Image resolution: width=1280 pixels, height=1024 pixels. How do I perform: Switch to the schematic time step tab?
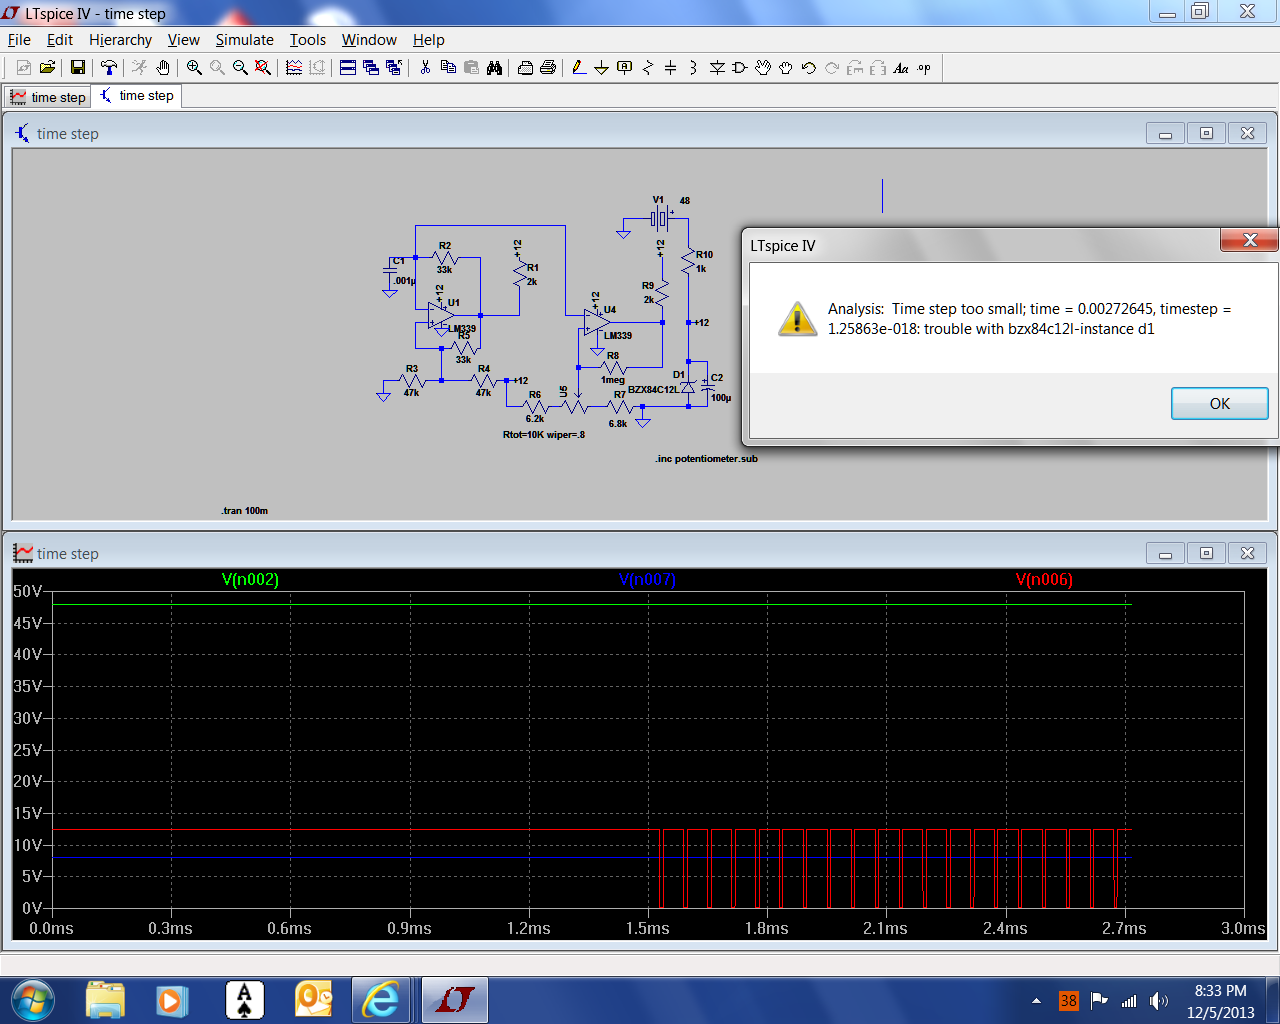[x=137, y=96]
